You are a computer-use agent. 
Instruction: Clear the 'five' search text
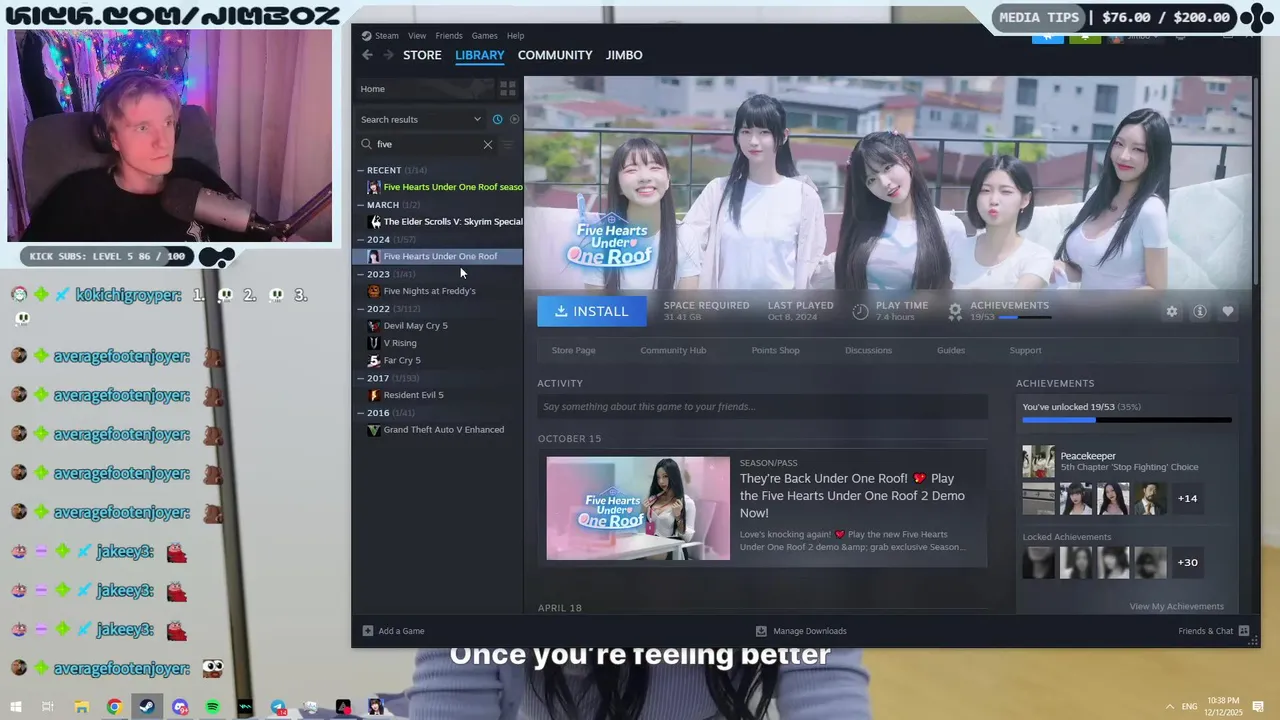click(x=488, y=144)
